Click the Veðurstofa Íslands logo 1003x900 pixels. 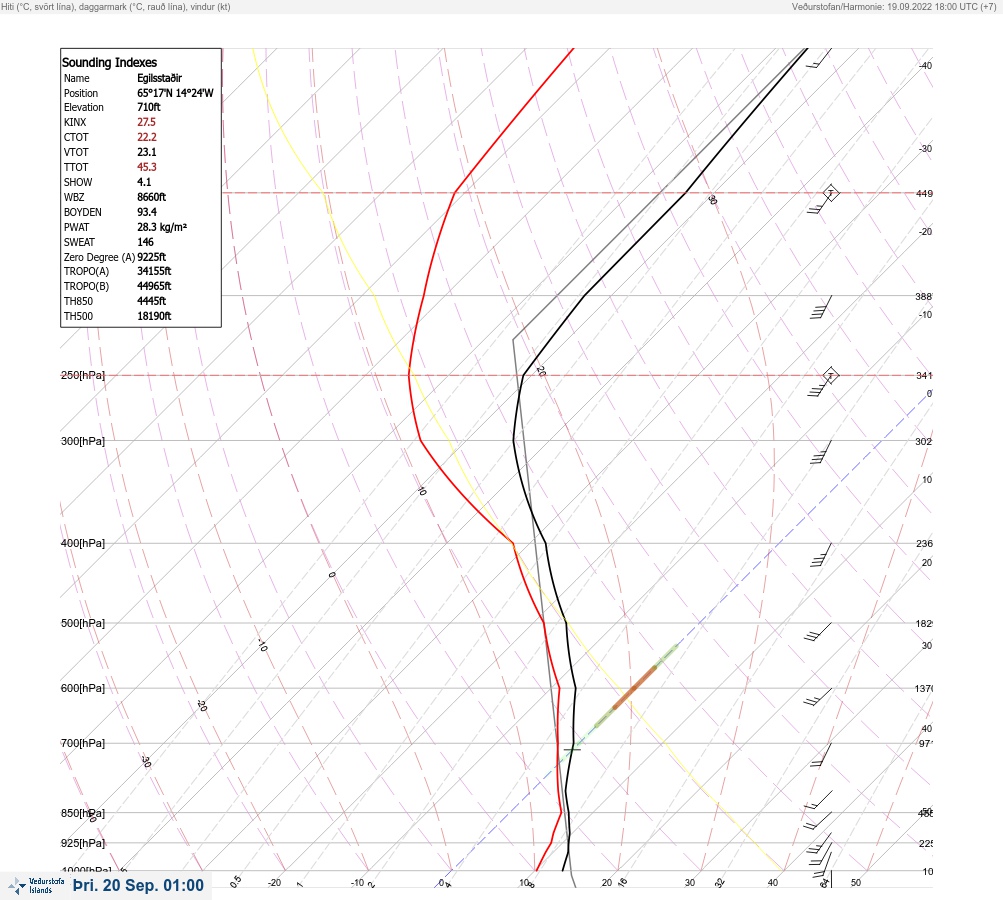pyautogui.click(x=36, y=886)
